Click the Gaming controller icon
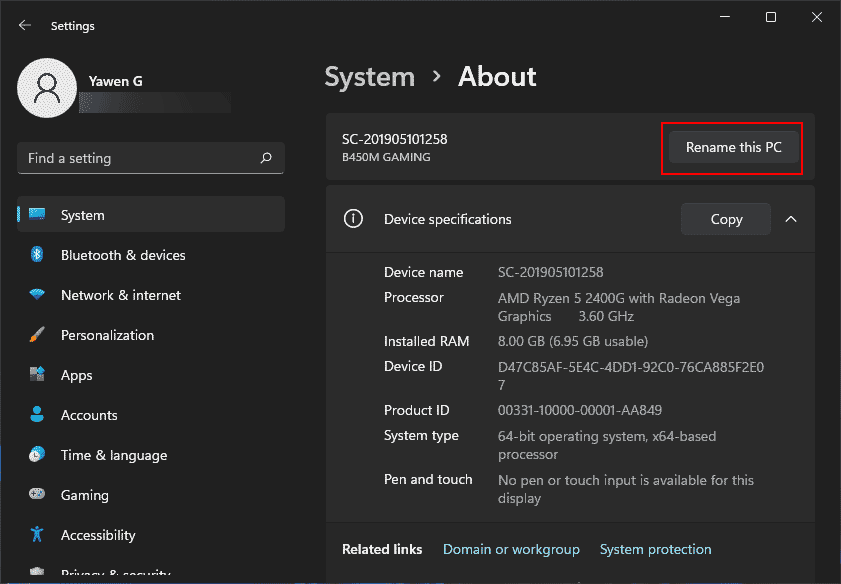841x584 pixels. click(x=39, y=495)
